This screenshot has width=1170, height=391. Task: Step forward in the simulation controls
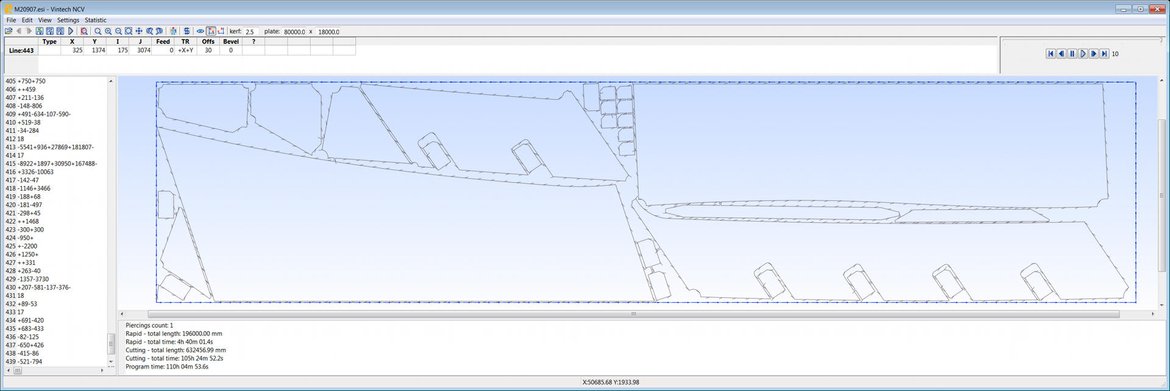tap(1094, 54)
